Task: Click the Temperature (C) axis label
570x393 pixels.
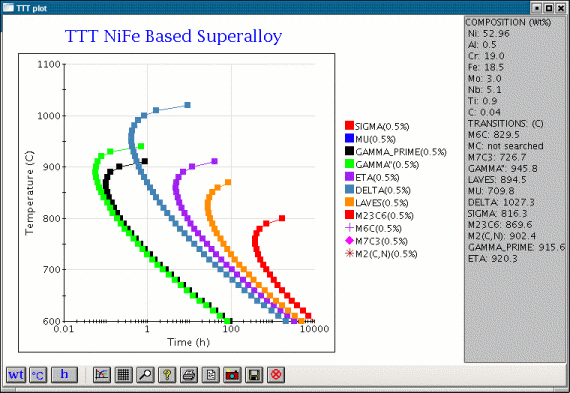Action: [x=29, y=193]
